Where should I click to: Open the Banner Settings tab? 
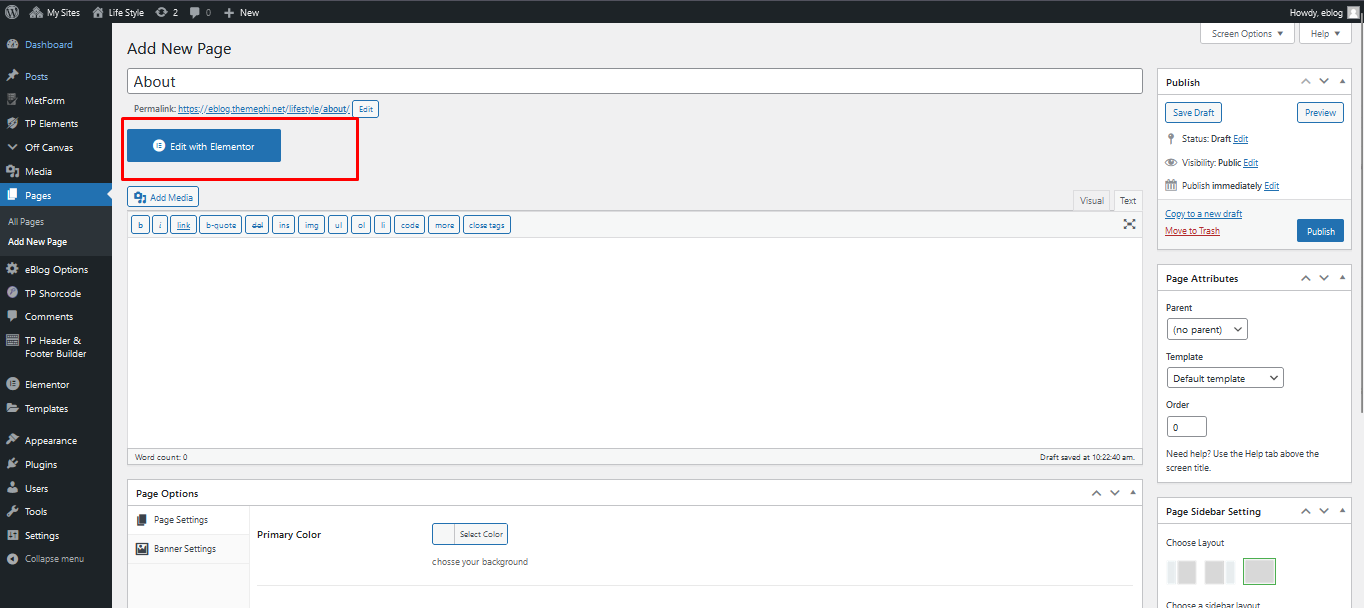coord(184,549)
